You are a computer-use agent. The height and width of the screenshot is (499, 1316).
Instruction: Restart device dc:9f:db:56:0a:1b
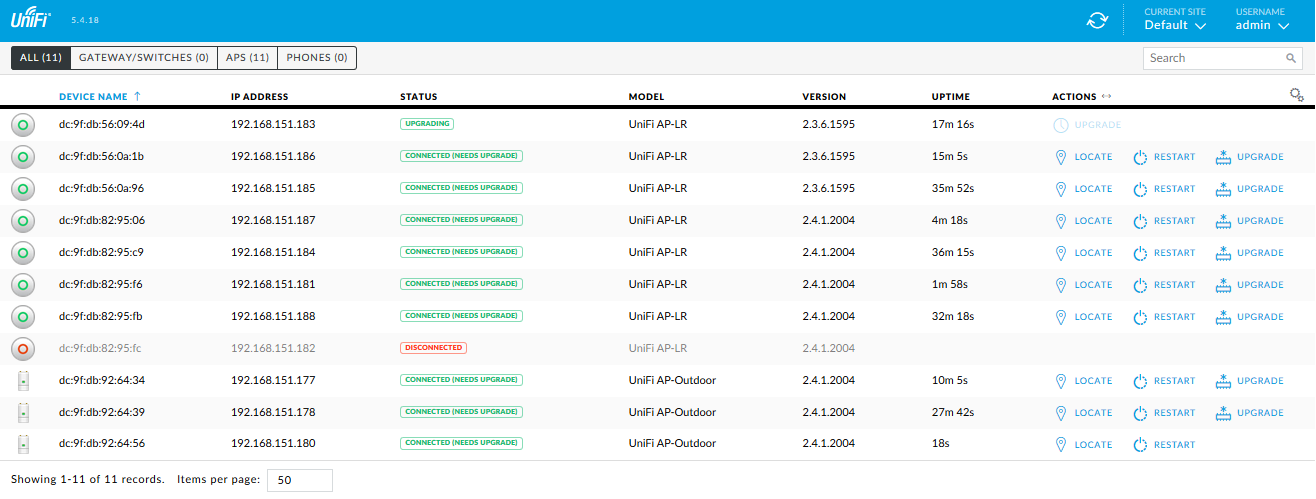[x=1164, y=157]
